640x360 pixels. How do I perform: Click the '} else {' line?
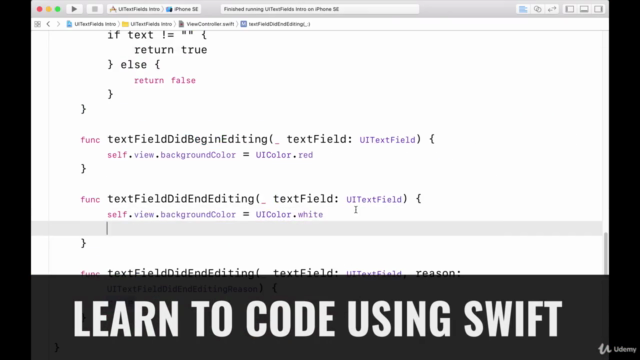pos(134,65)
